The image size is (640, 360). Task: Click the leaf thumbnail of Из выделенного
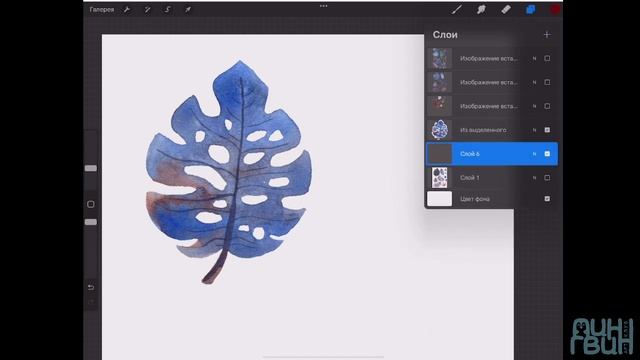(x=440, y=130)
